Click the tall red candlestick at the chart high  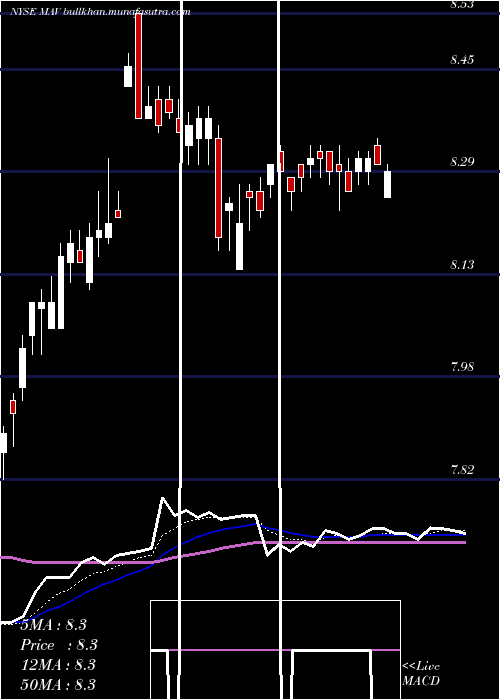[138, 66]
